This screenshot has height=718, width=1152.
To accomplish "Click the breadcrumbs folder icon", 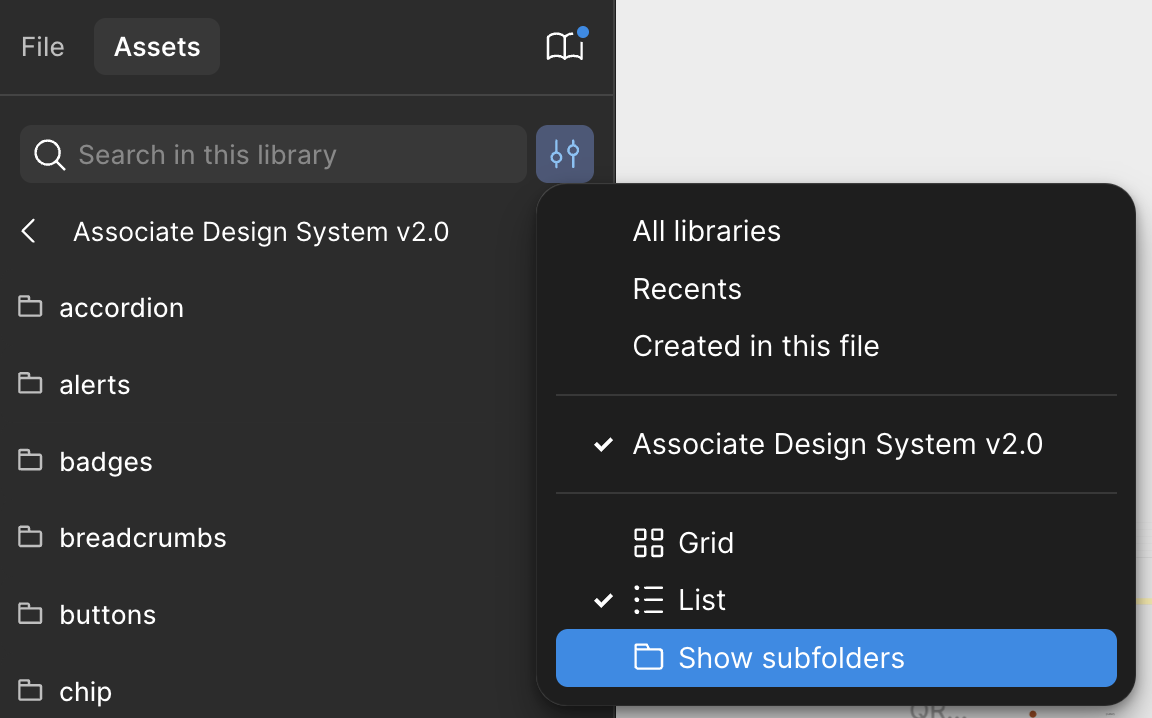I will tap(30, 536).
